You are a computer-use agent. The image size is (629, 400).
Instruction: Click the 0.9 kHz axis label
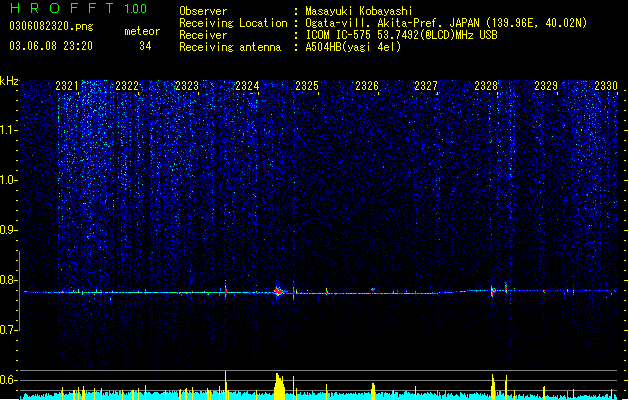point(8,230)
